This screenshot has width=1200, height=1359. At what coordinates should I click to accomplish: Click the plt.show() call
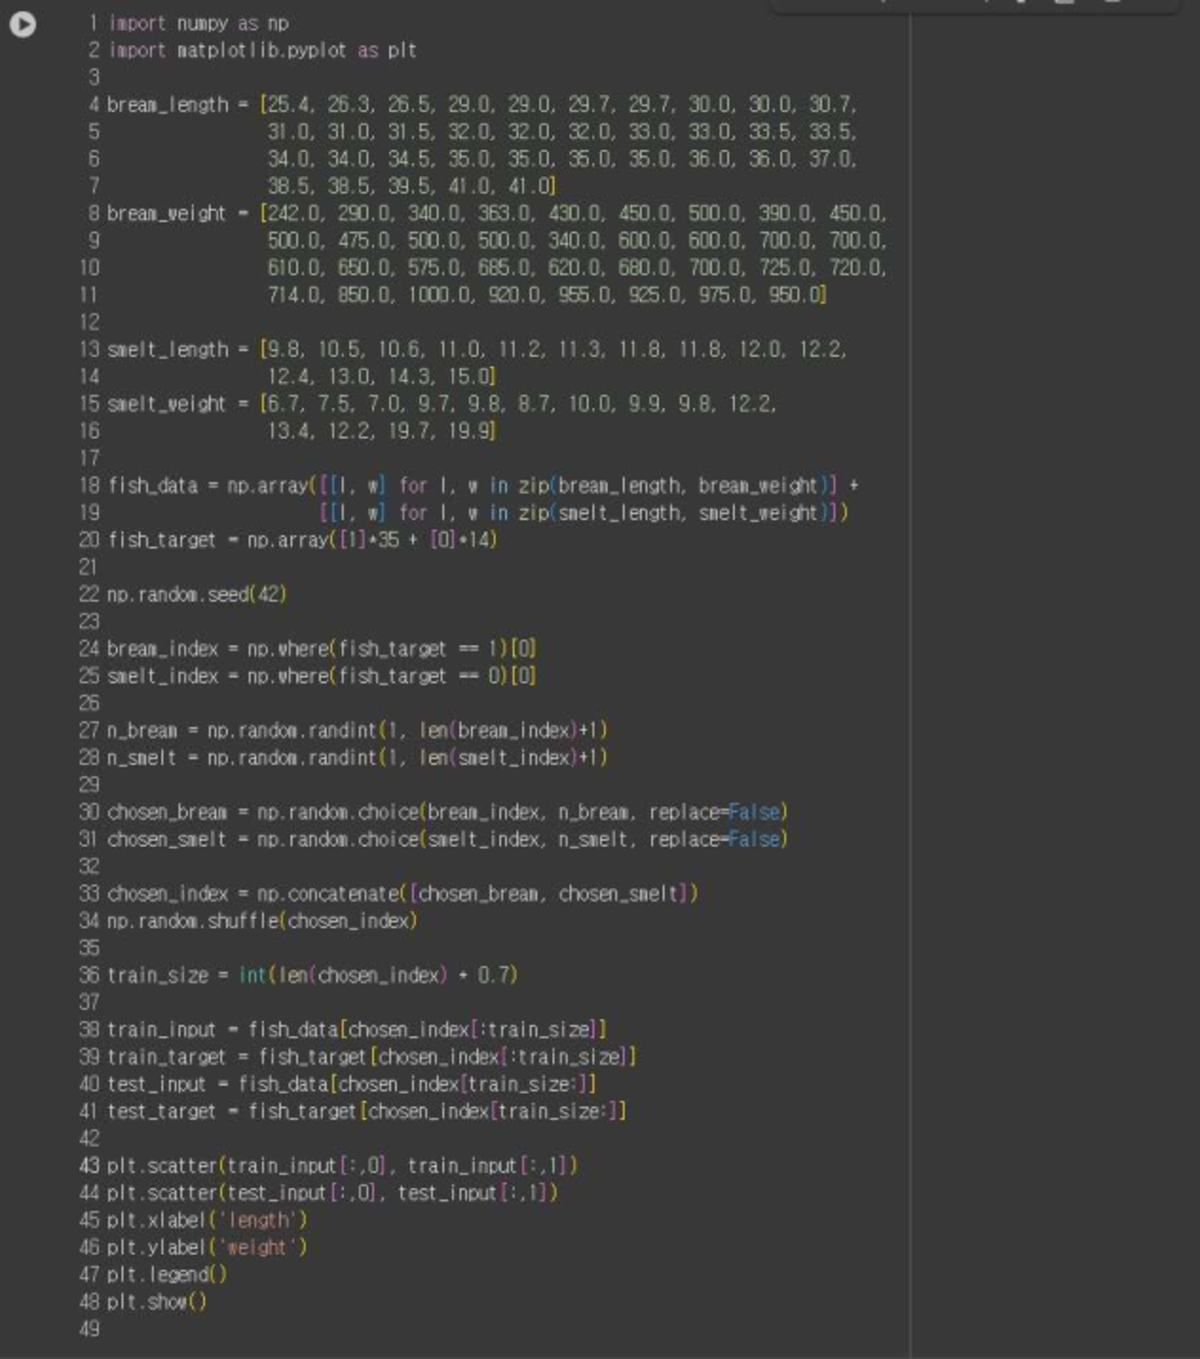[x=157, y=1302]
